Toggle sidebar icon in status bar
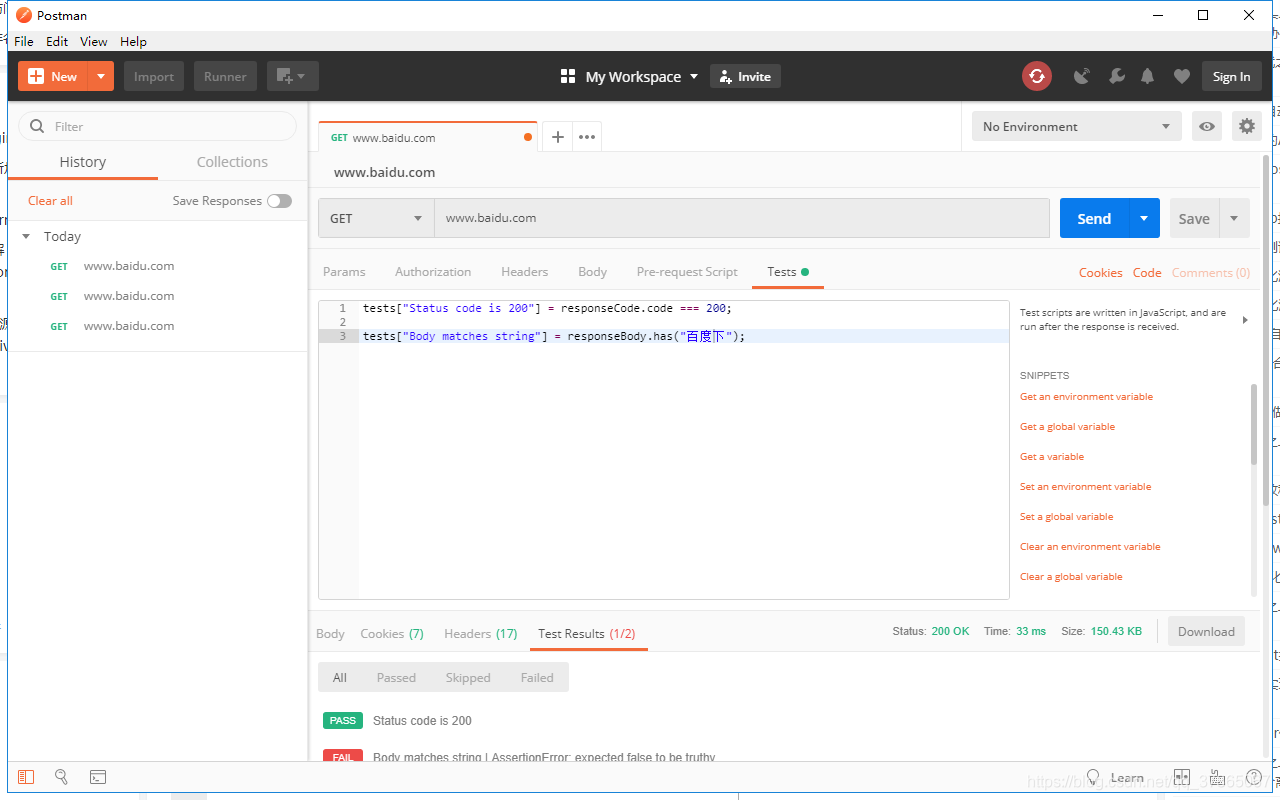 pyautogui.click(x=26, y=777)
